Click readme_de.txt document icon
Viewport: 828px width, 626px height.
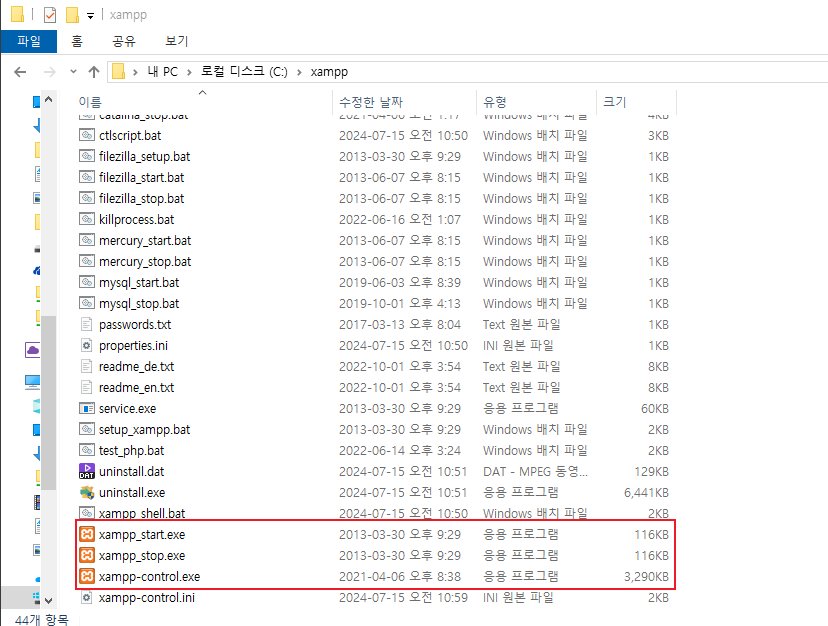pos(87,366)
